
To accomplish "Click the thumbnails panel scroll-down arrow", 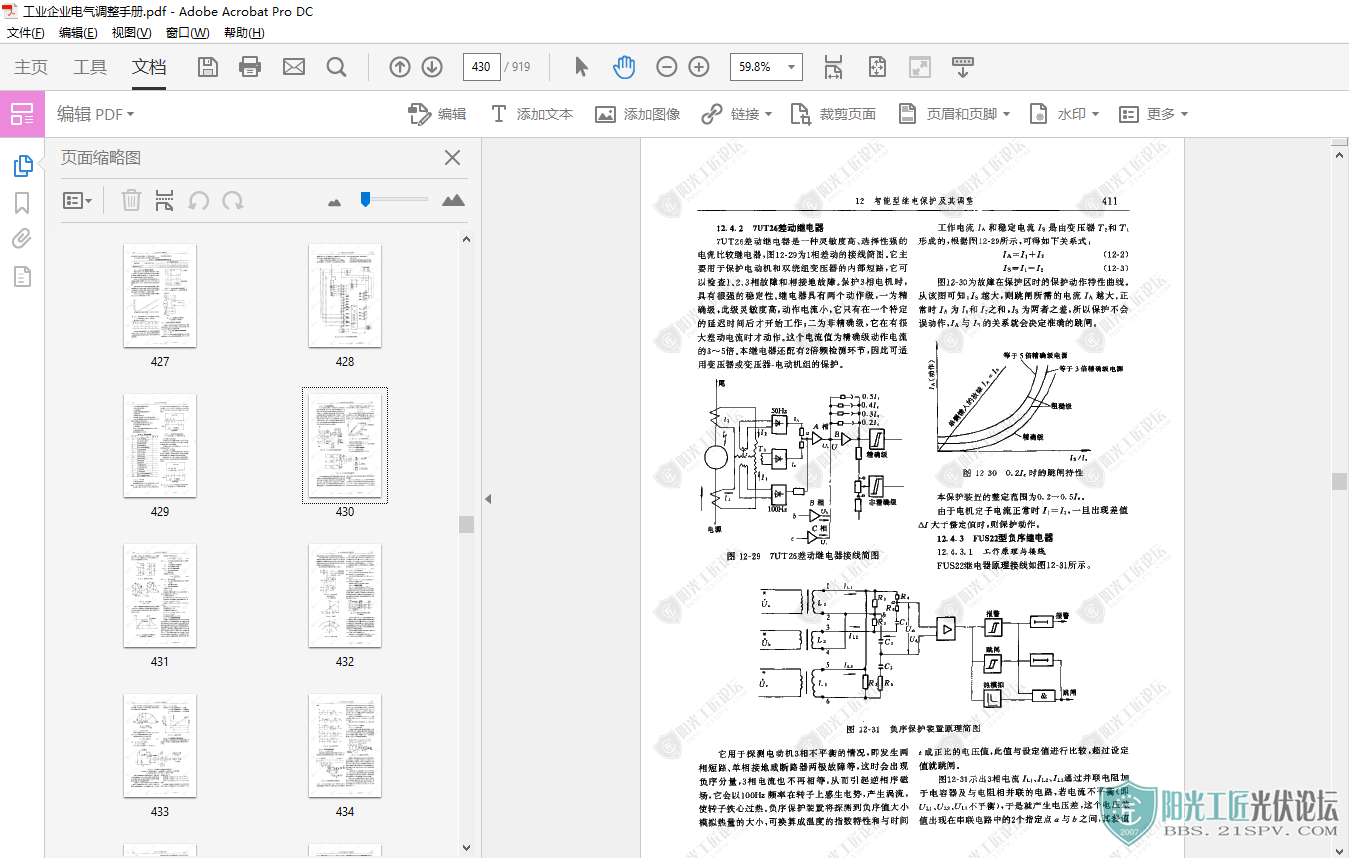I will click(466, 849).
